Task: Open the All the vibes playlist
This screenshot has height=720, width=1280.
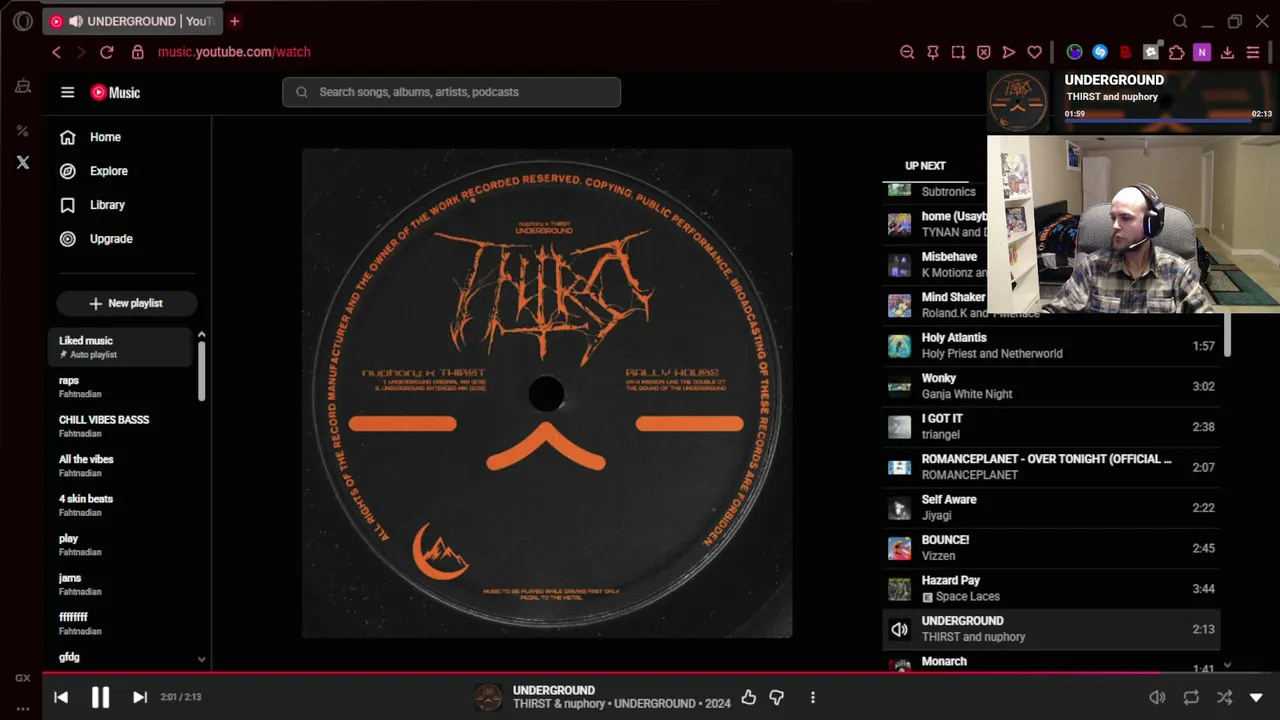Action: (x=121, y=466)
